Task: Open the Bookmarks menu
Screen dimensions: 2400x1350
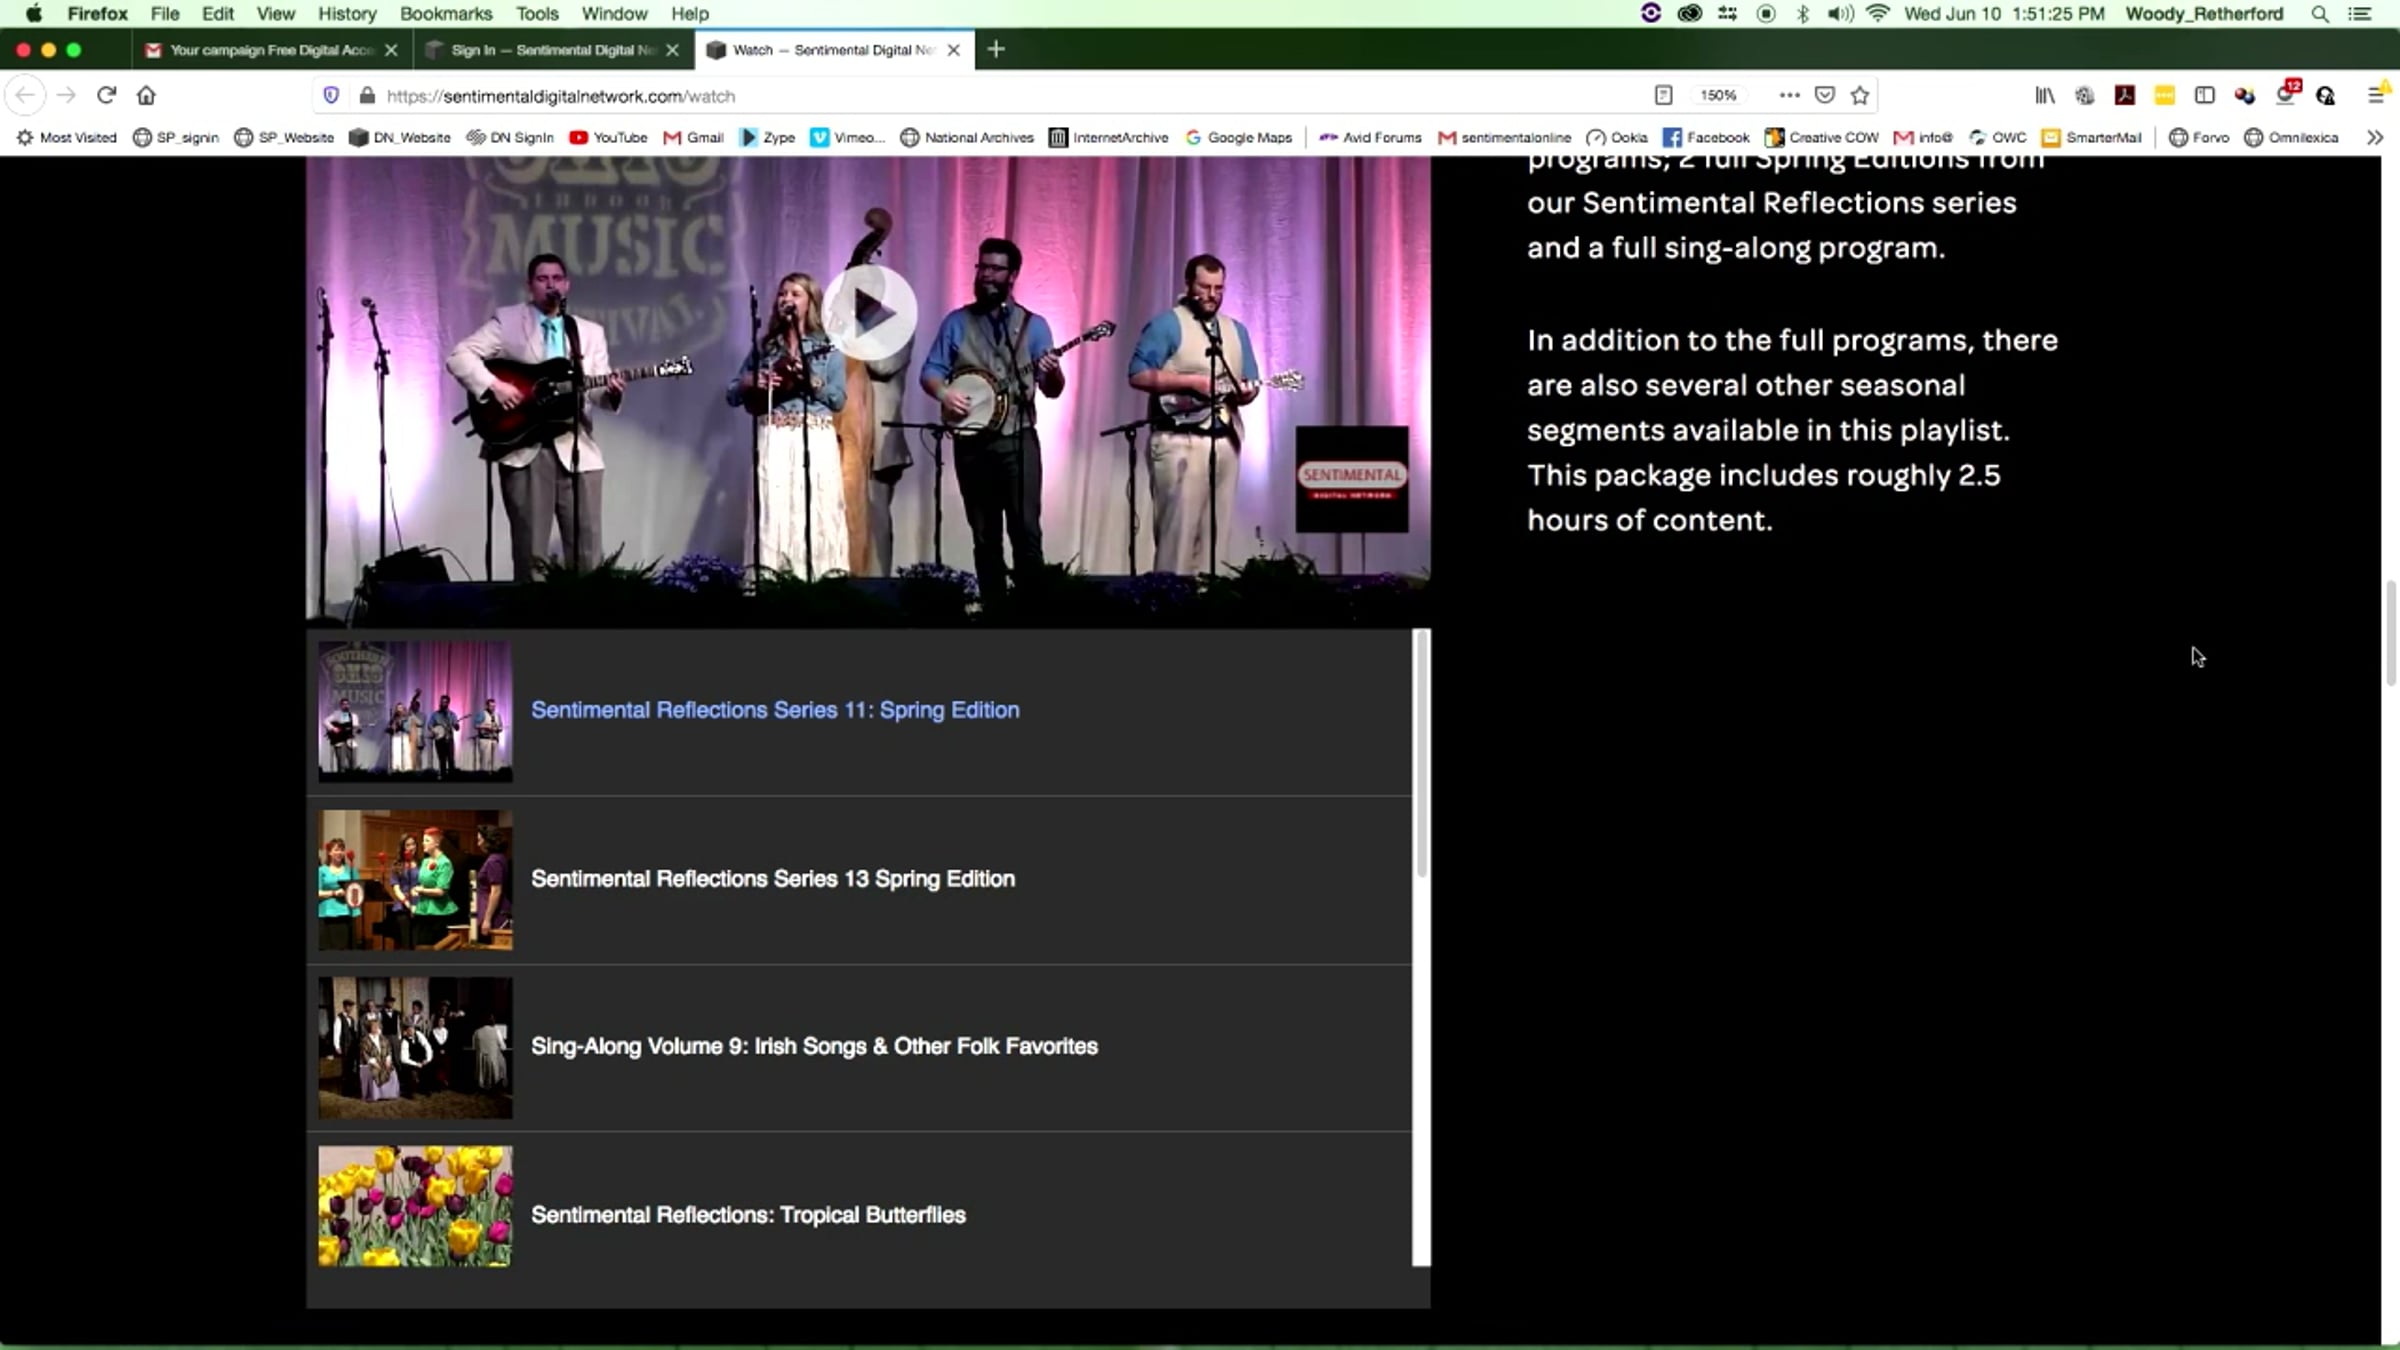Action: click(445, 14)
